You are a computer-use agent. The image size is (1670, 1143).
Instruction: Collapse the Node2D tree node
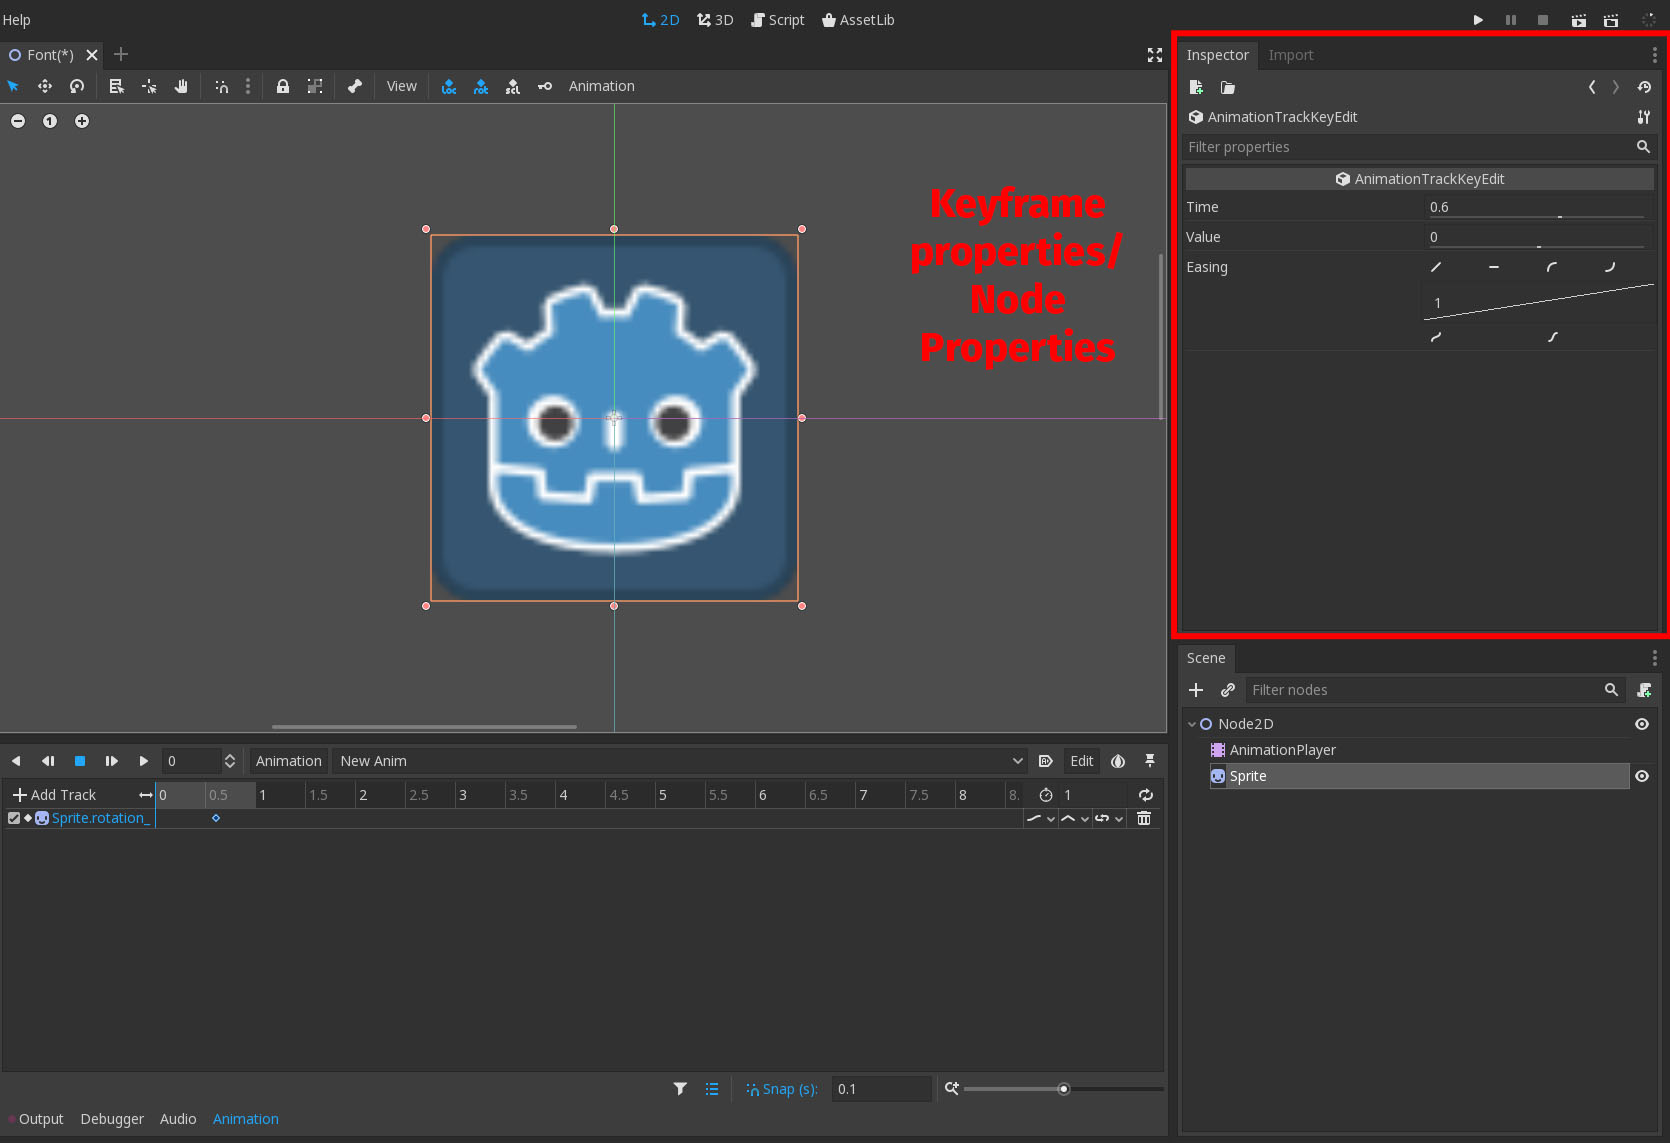(1192, 724)
